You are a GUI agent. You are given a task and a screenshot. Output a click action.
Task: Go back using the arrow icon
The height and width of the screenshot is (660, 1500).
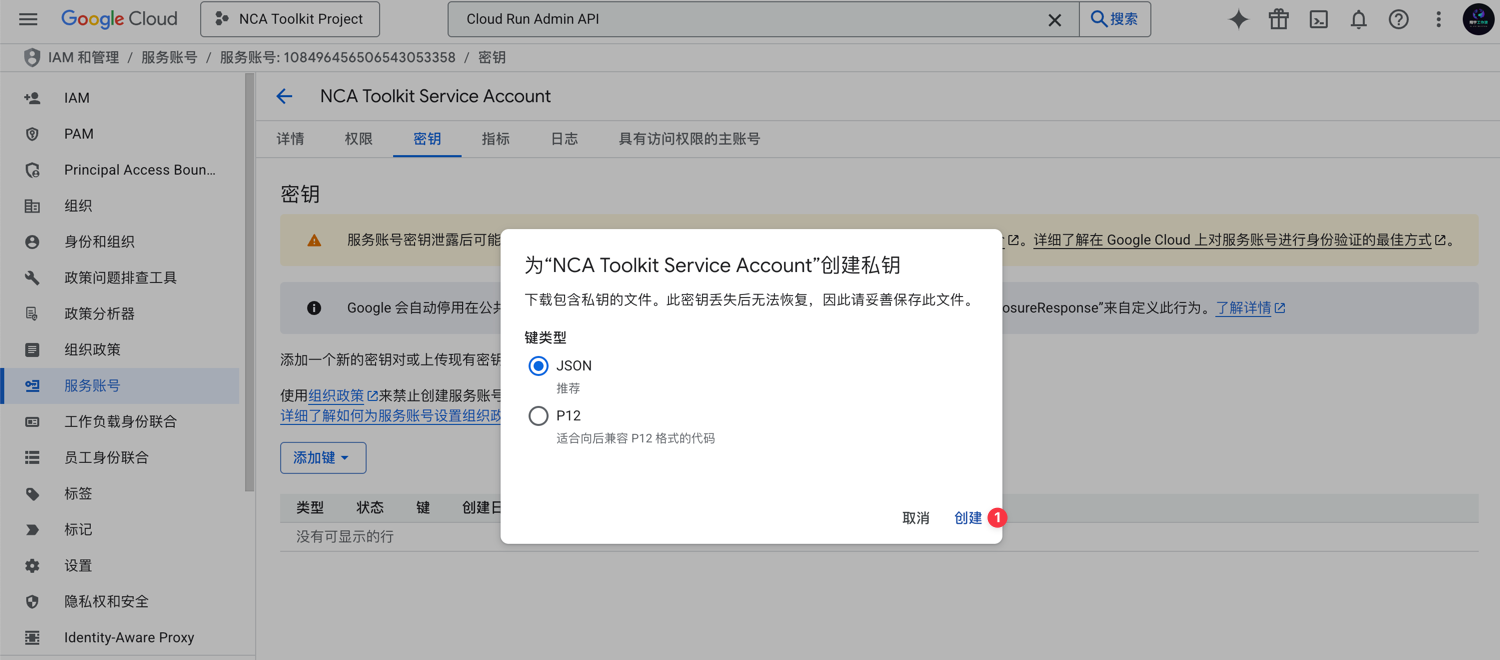285,96
